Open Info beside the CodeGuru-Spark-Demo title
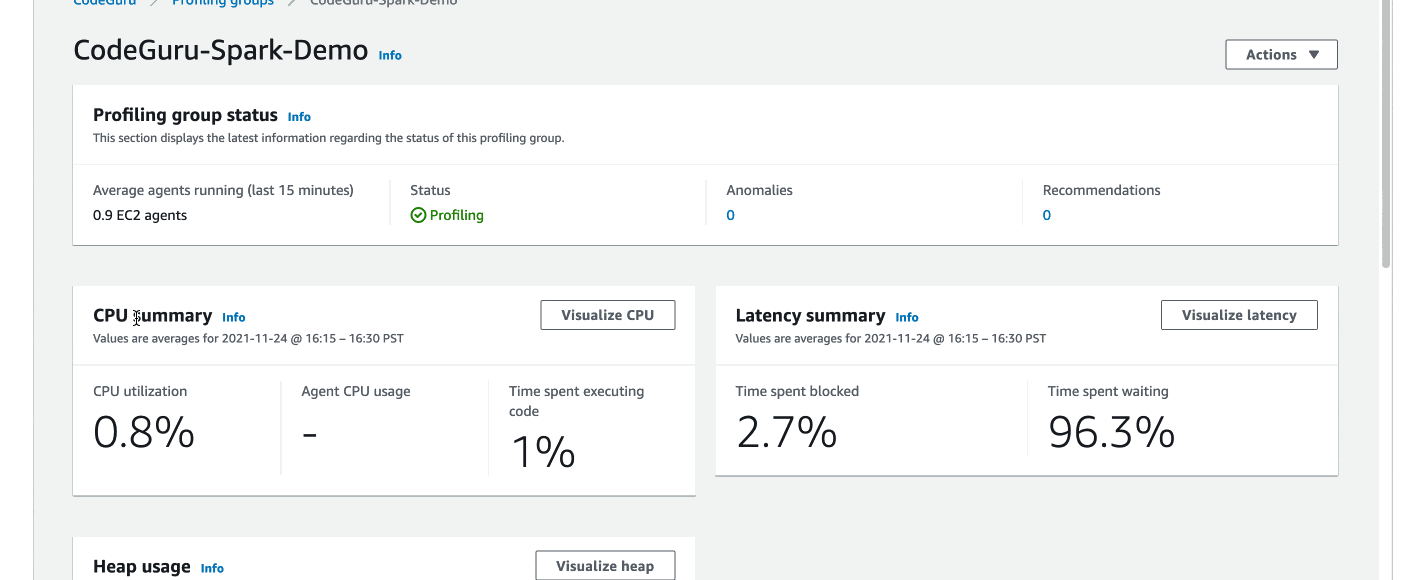Screen dimensions: 1425x580 (x=389, y=55)
